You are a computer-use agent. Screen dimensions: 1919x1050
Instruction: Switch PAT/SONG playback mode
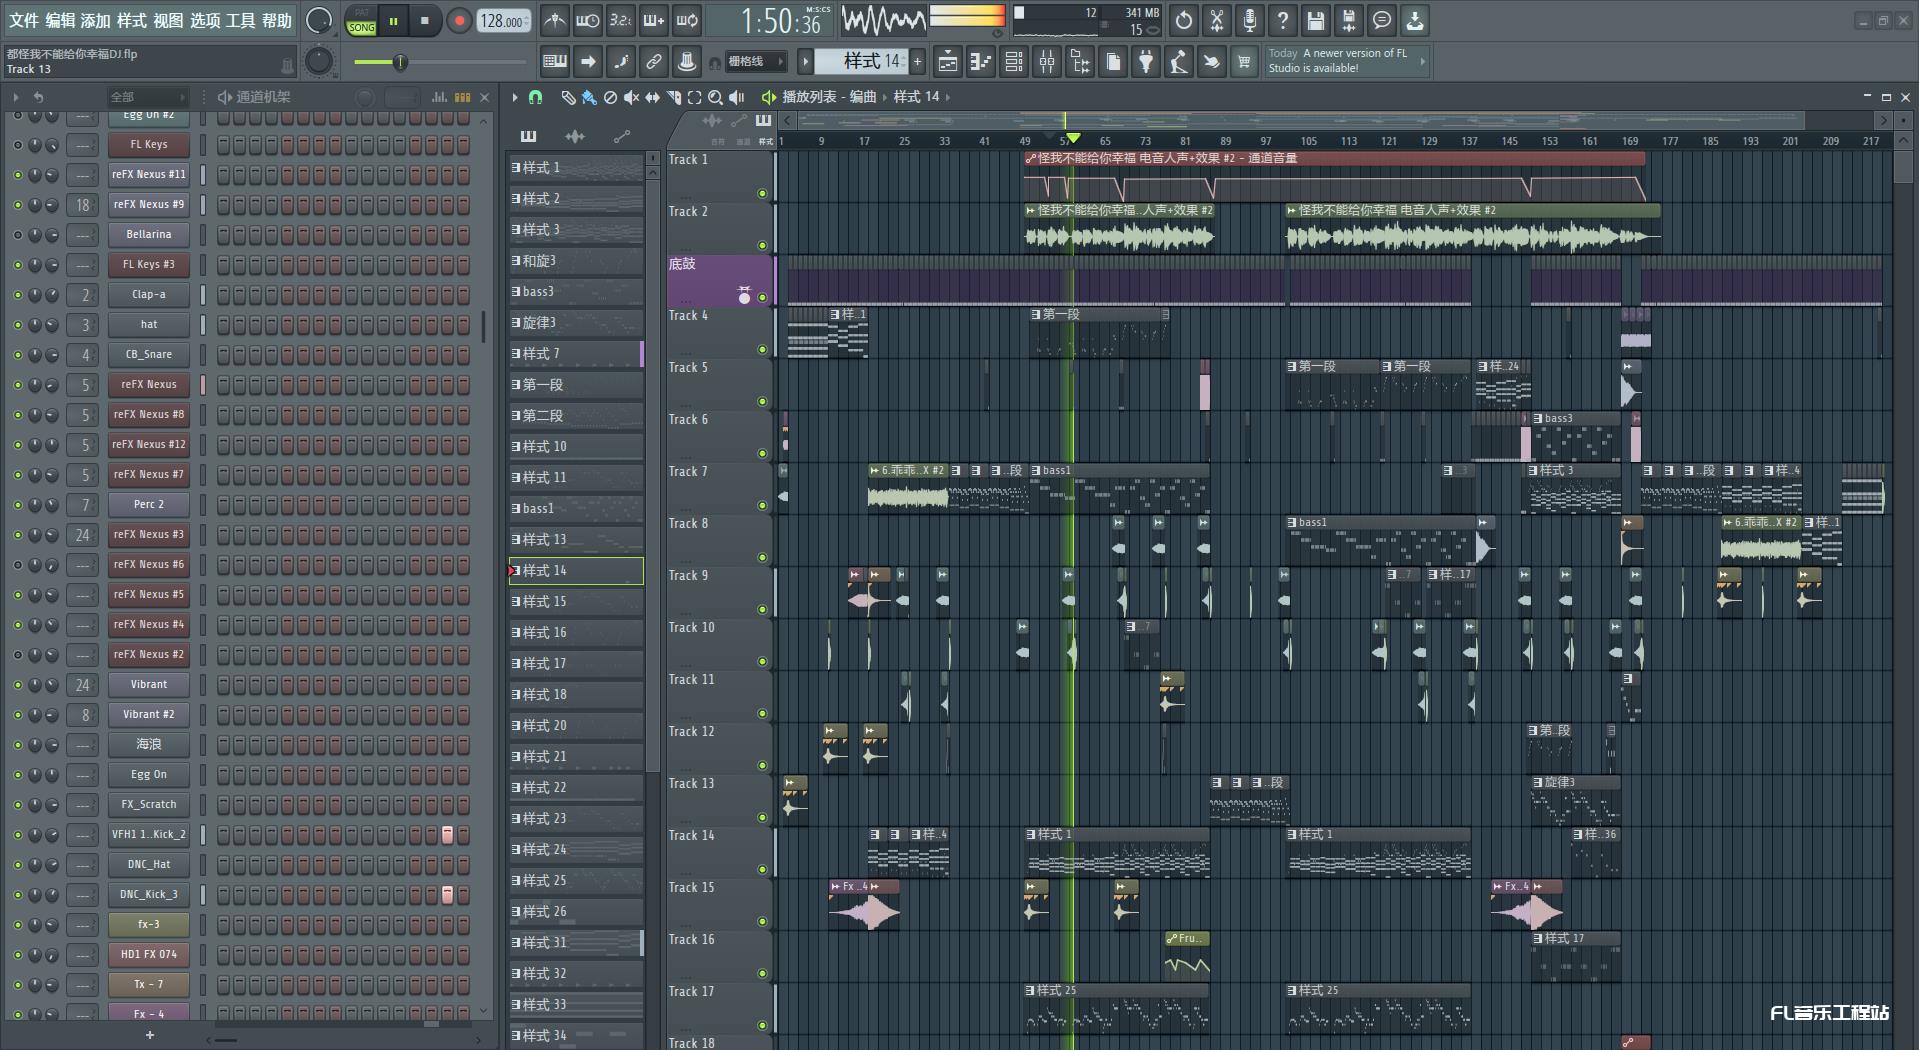pos(362,21)
